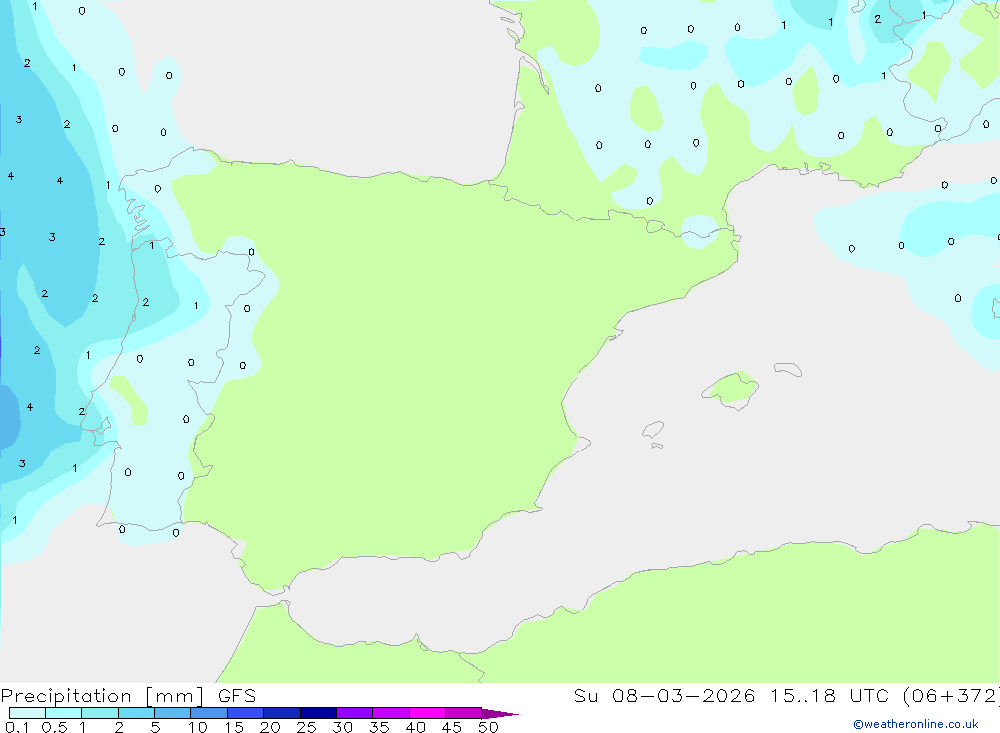The width and height of the screenshot is (1000, 733).
Task: Pick the 1–2 mm legend color box
Action: (99, 713)
